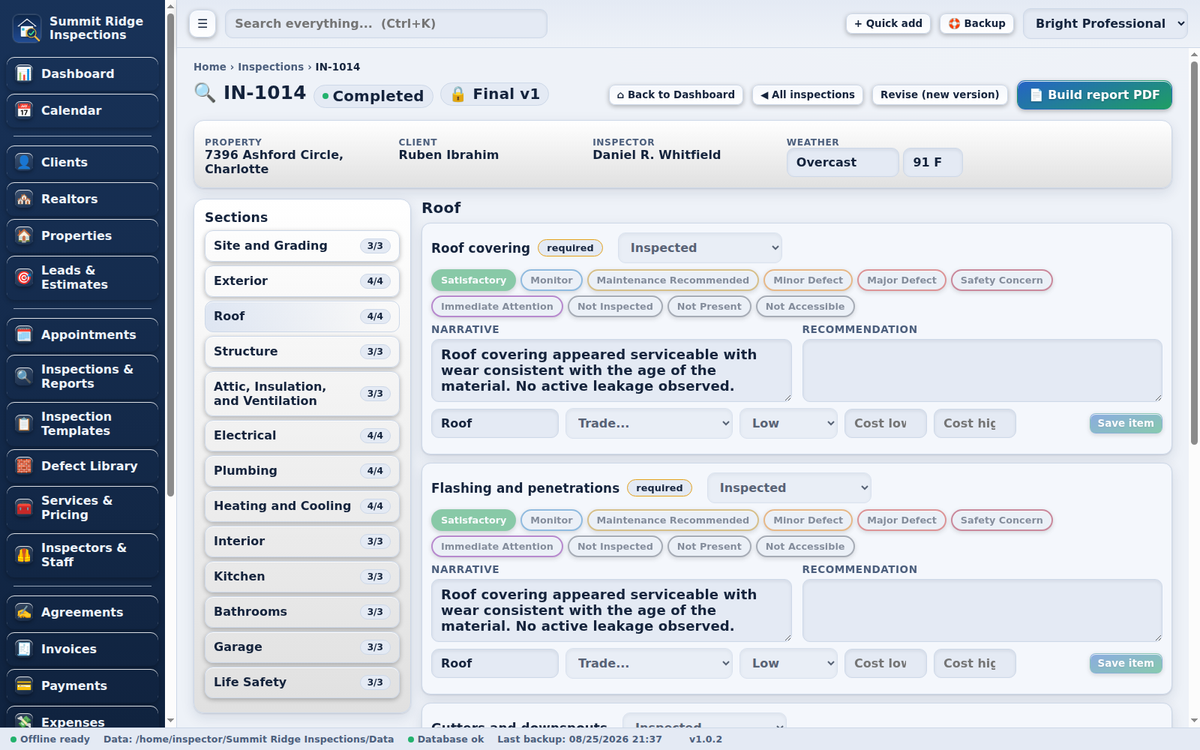This screenshot has height=750, width=1200.
Task: Click the Agreements signing icon
Action: [x=24, y=612]
